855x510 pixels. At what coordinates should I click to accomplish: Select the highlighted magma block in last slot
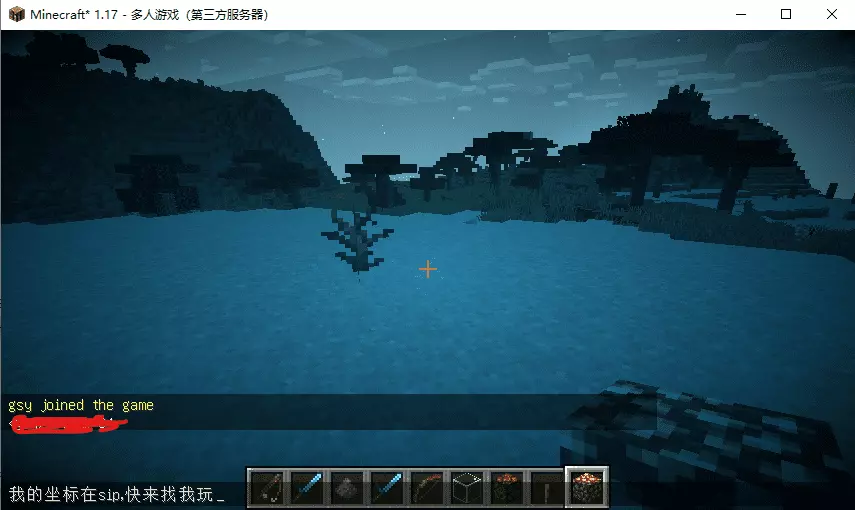(x=587, y=487)
